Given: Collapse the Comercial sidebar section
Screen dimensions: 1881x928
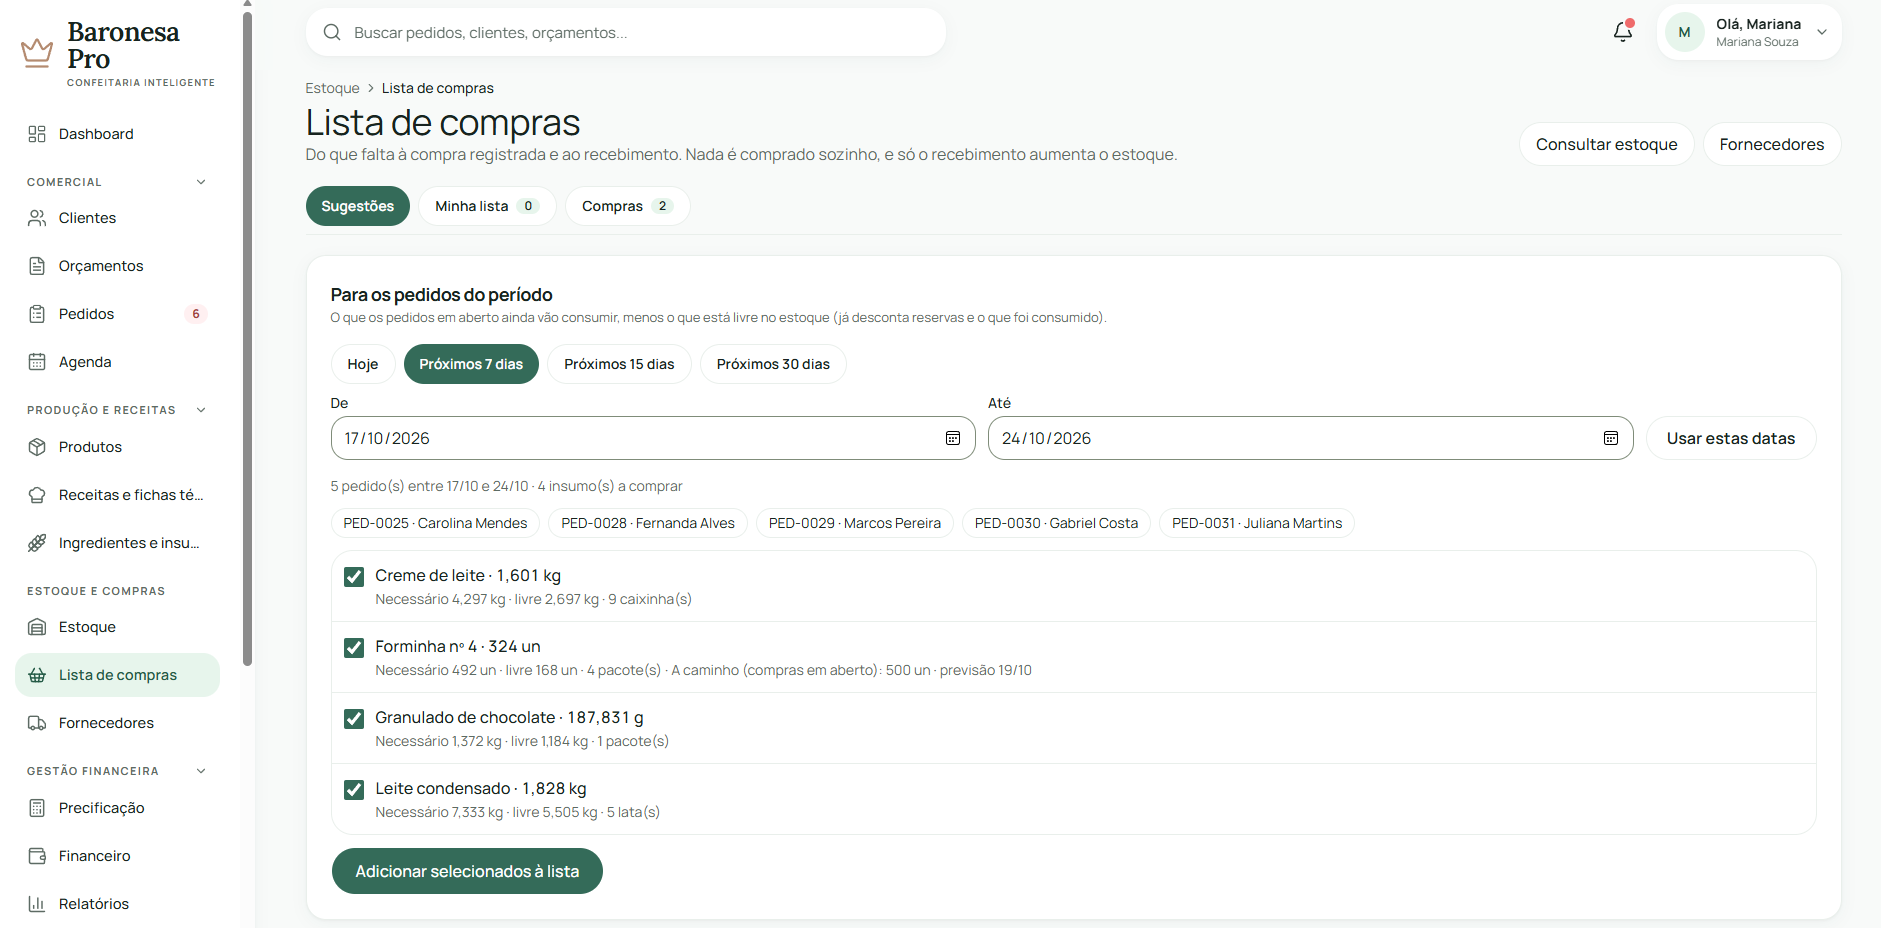Looking at the screenshot, I should [201, 182].
